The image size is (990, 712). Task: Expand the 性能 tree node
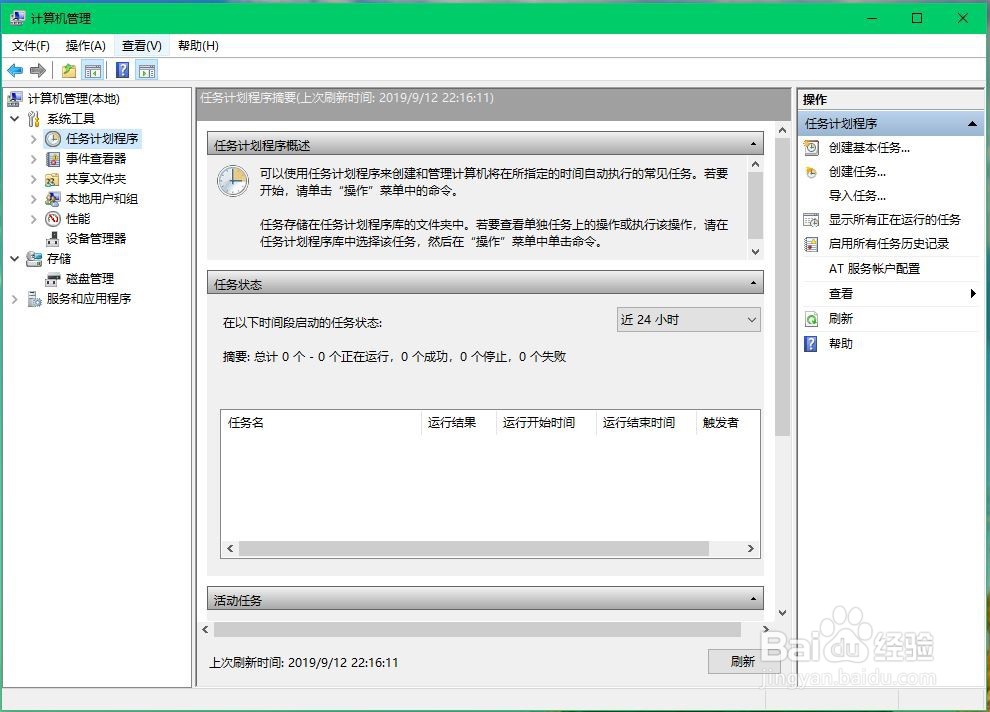click(x=33, y=219)
